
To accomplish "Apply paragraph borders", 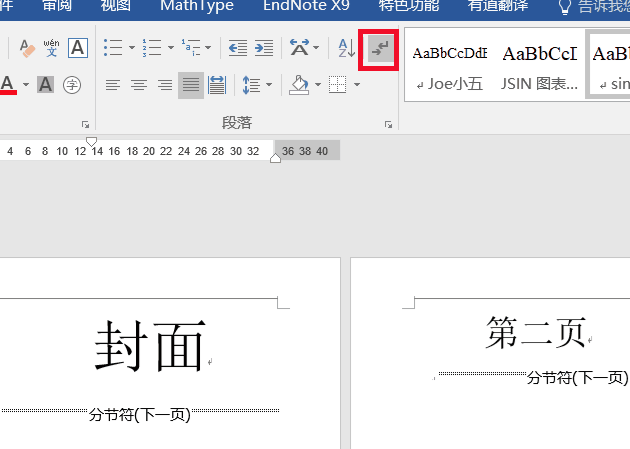I will [x=338, y=85].
